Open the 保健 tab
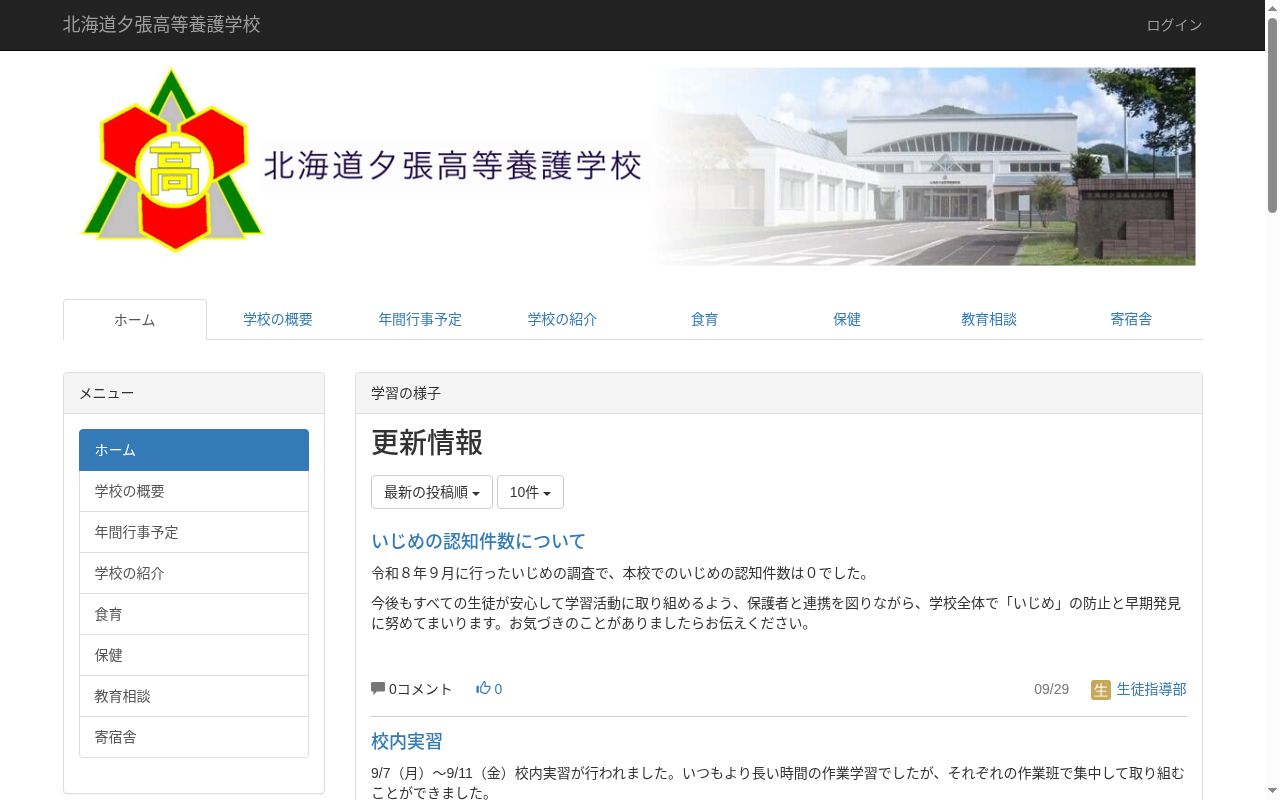This screenshot has width=1280, height=800. 847,319
